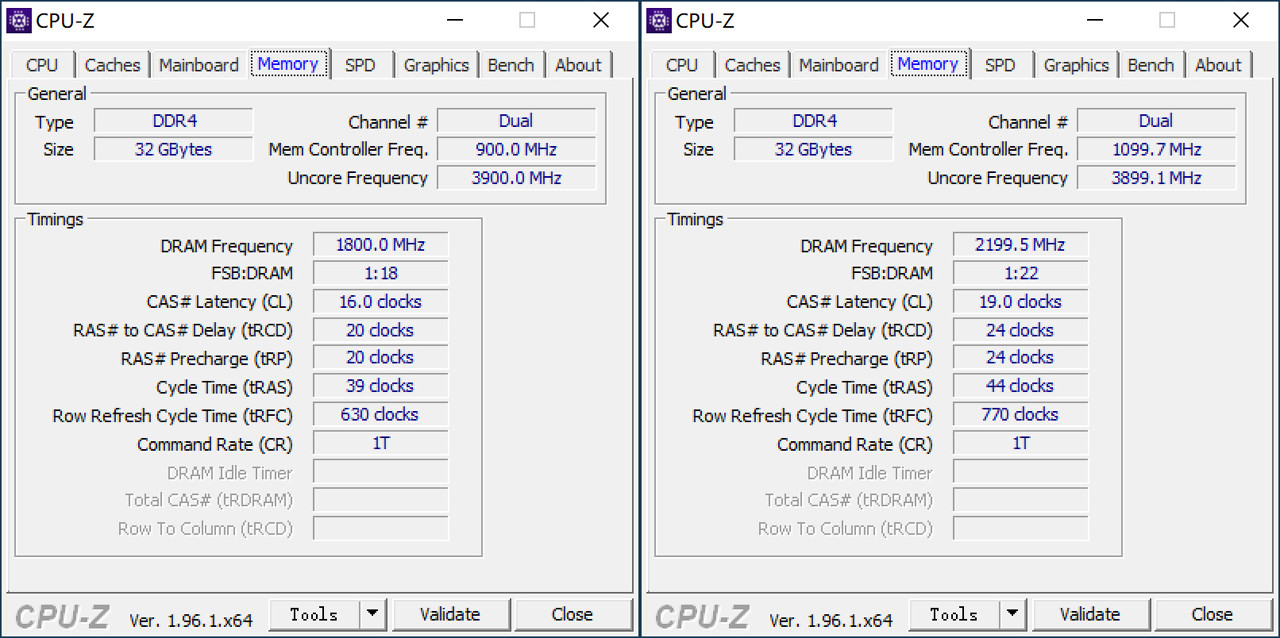Open the Tools dropdown arrow in right window
The width and height of the screenshot is (1280, 638).
[1012, 614]
